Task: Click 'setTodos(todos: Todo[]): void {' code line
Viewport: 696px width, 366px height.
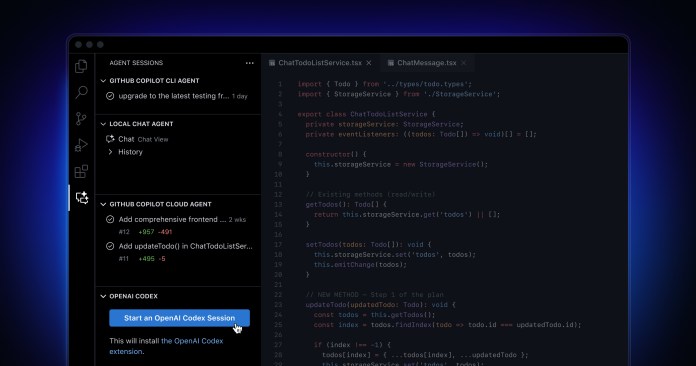Action: point(368,244)
